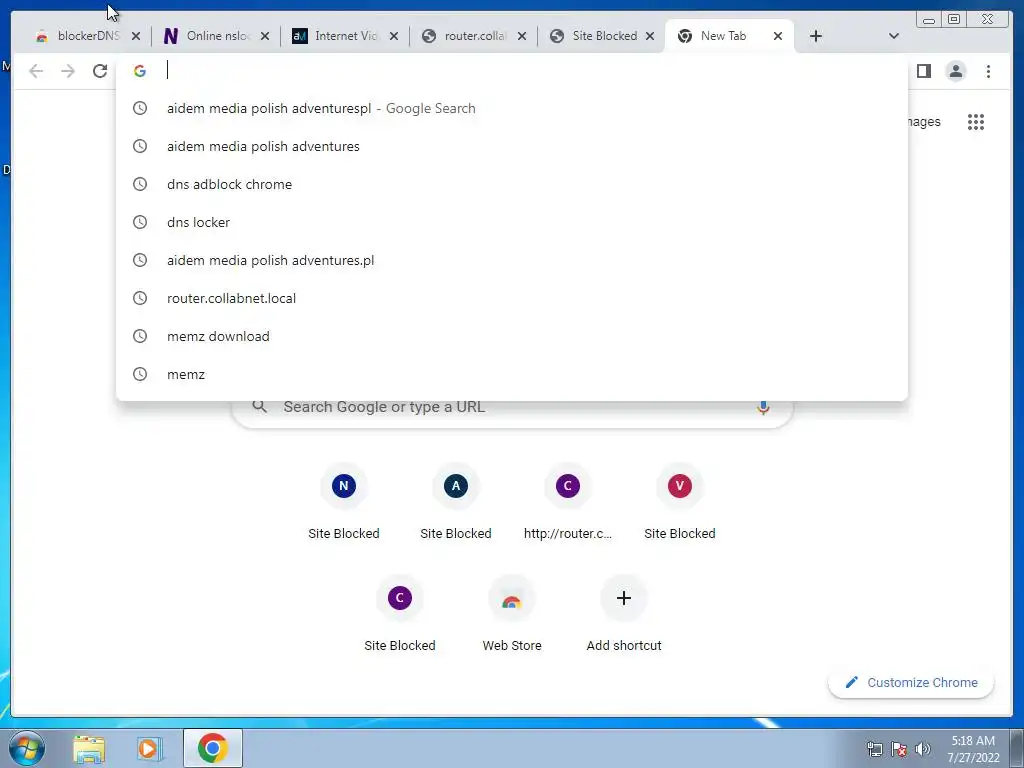Open the volume control in tray
This screenshot has height=768, width=1024.
click(923, 749)
